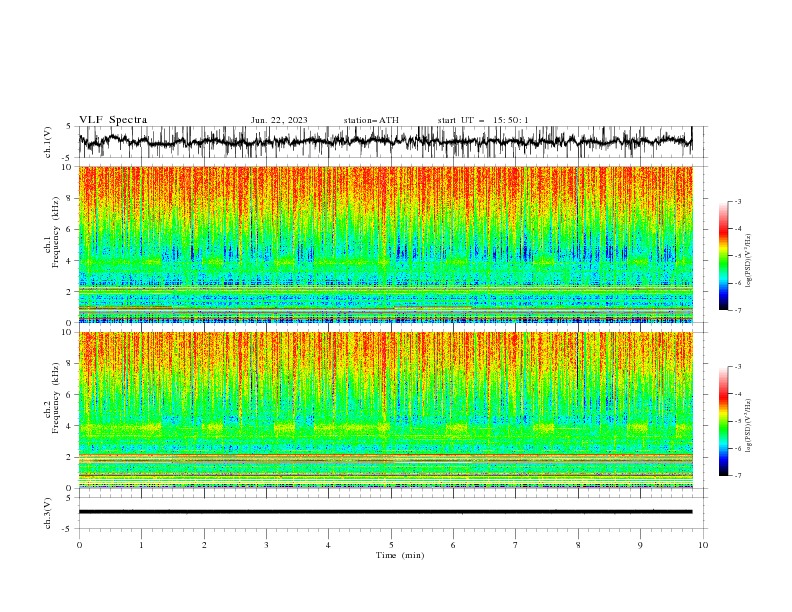Click the "VLF Spectra" plot title
Screen dimensions: 792x612
[x=113, y=120]
